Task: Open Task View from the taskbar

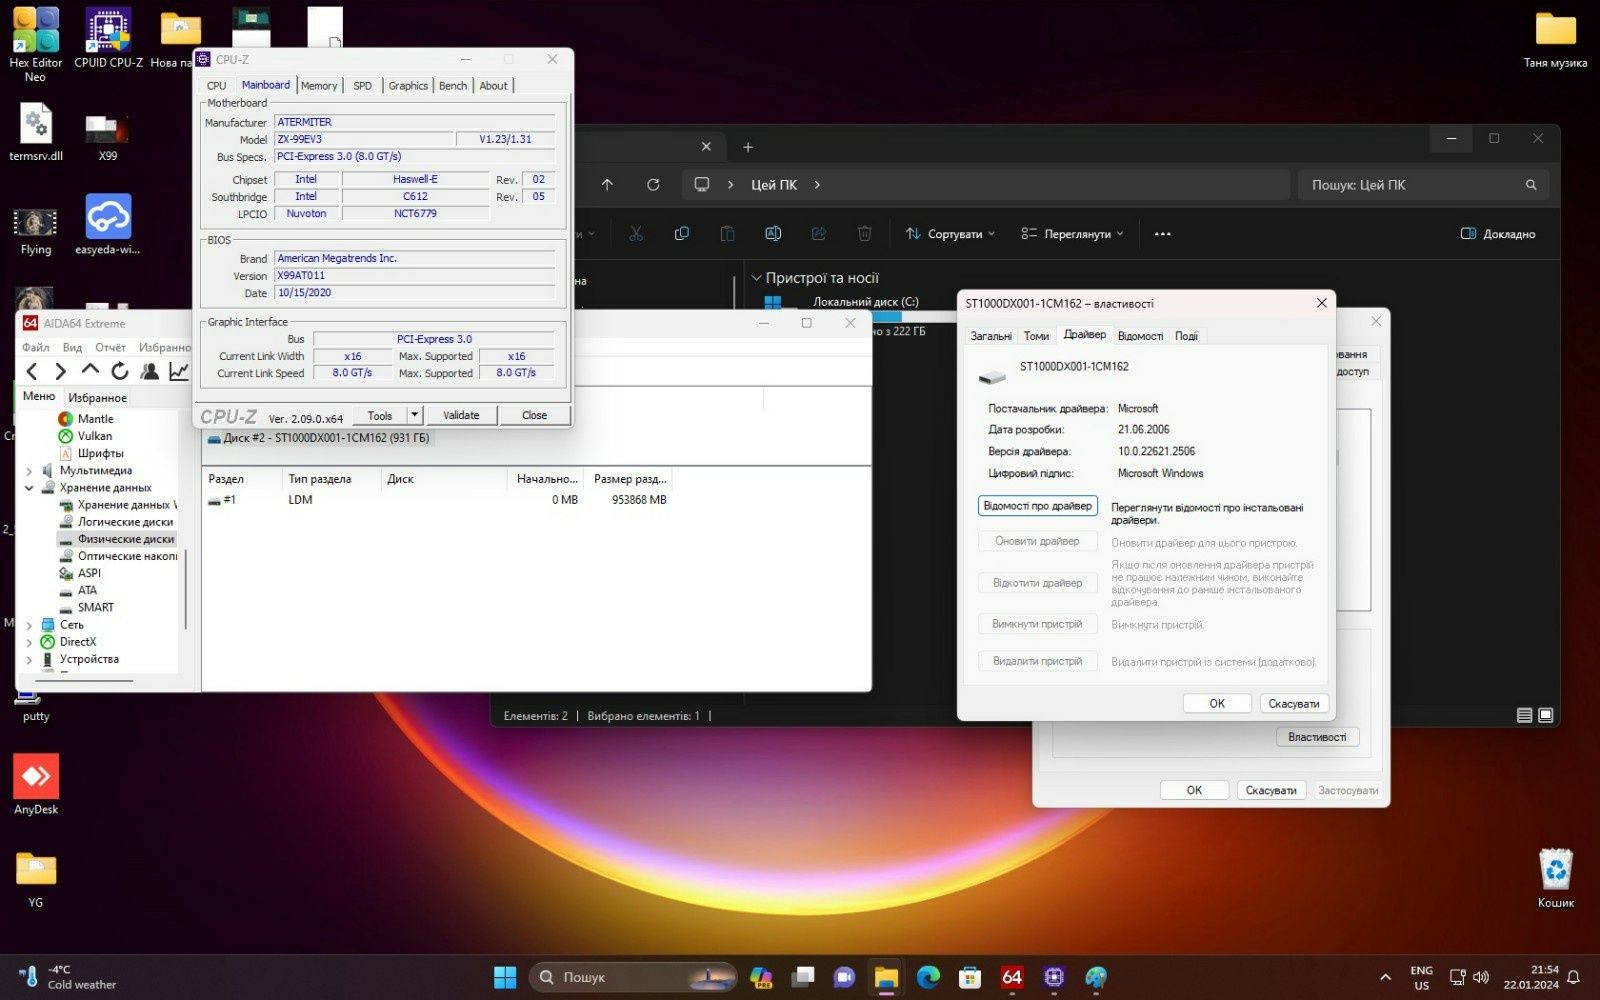Action: (803, 977)
